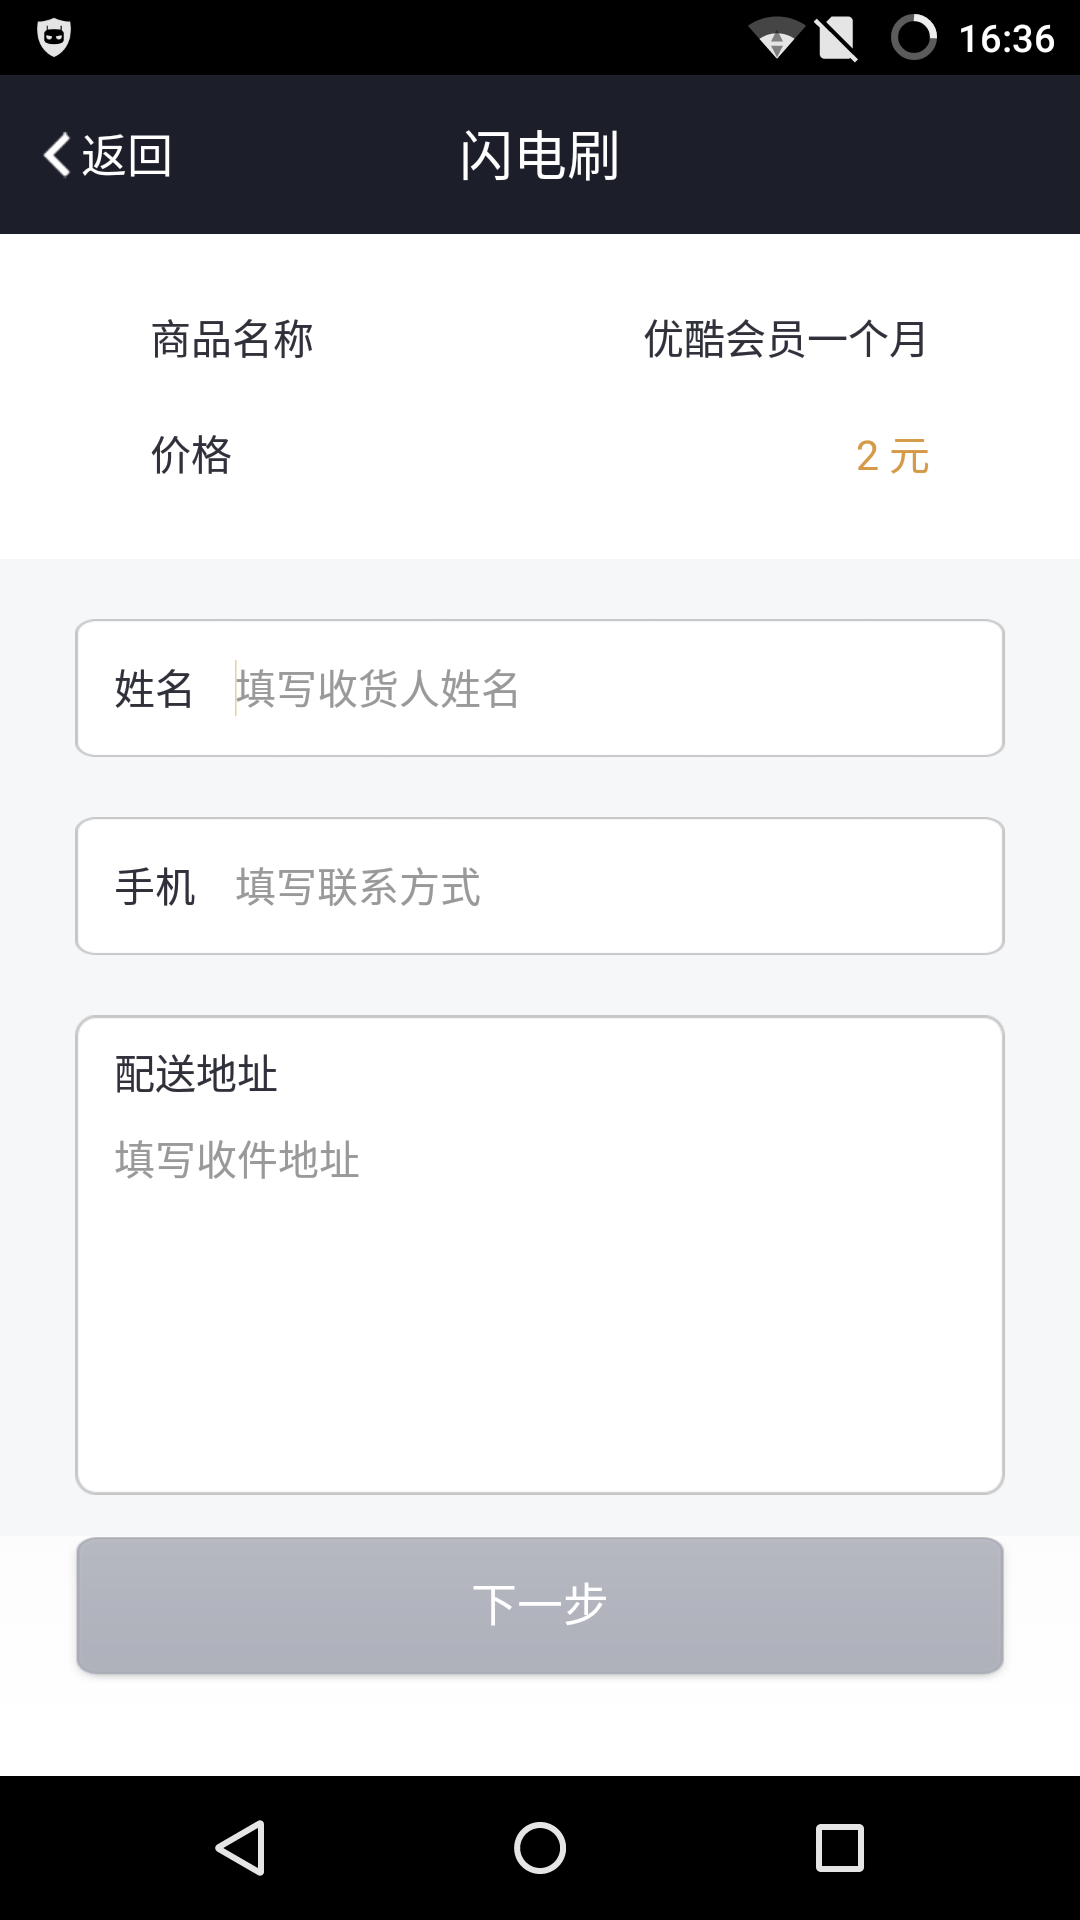This screenshot has height=1920, width=1080.
Task: Tap the 配送地址 heading label
Action: (x=196, y=1075)
